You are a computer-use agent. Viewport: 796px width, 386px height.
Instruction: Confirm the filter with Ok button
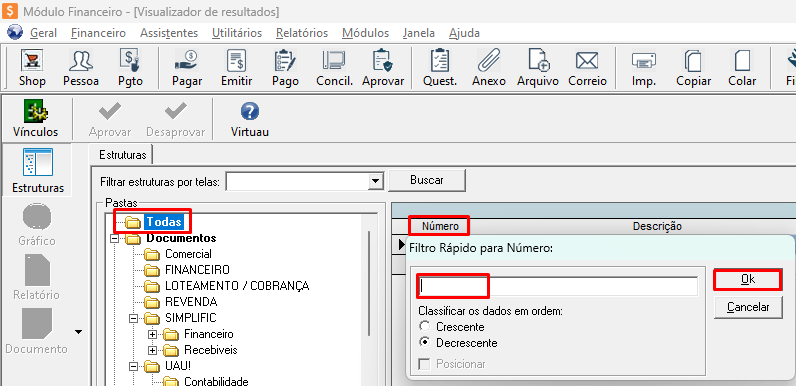click(x=748, y=279)
